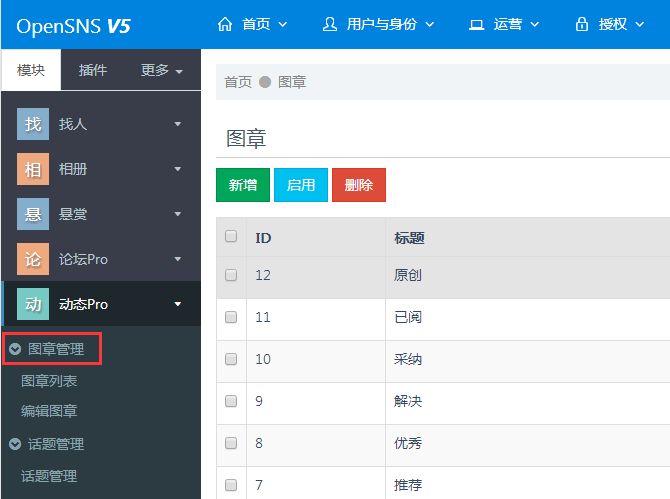Check the box for row ID 7

[x=231, y=485]
